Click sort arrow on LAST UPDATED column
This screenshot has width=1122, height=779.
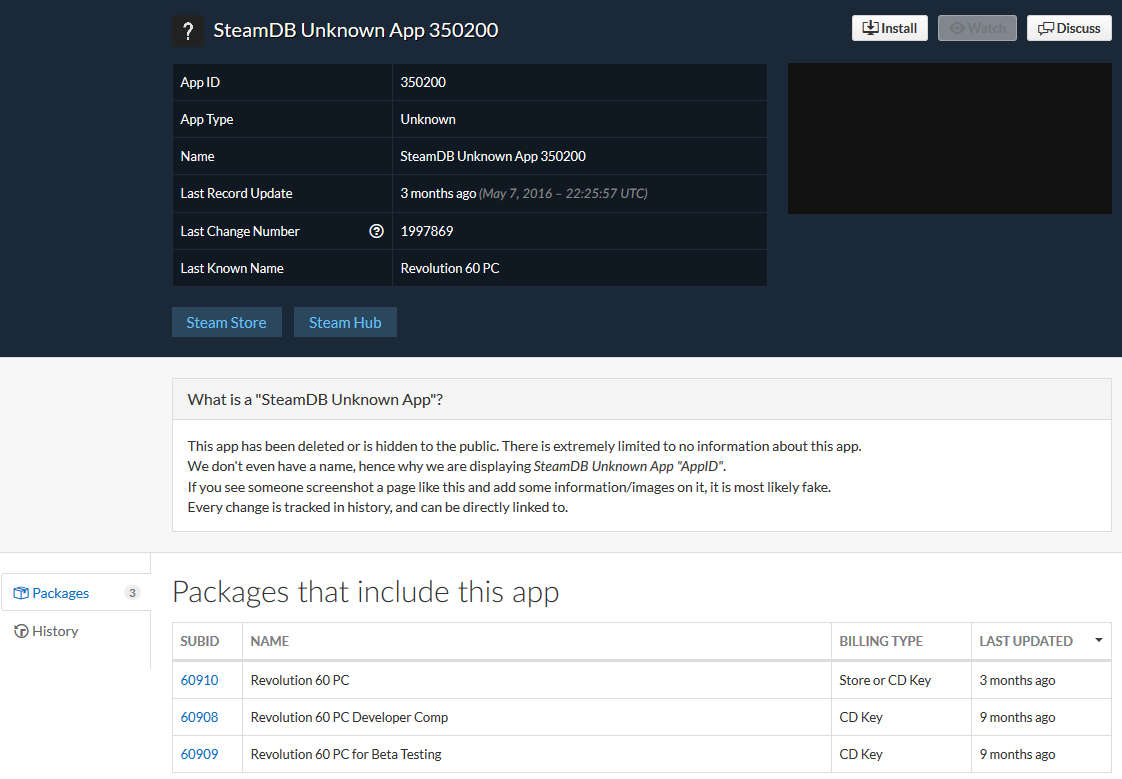pyautogui.click(x=1098, y=640)
